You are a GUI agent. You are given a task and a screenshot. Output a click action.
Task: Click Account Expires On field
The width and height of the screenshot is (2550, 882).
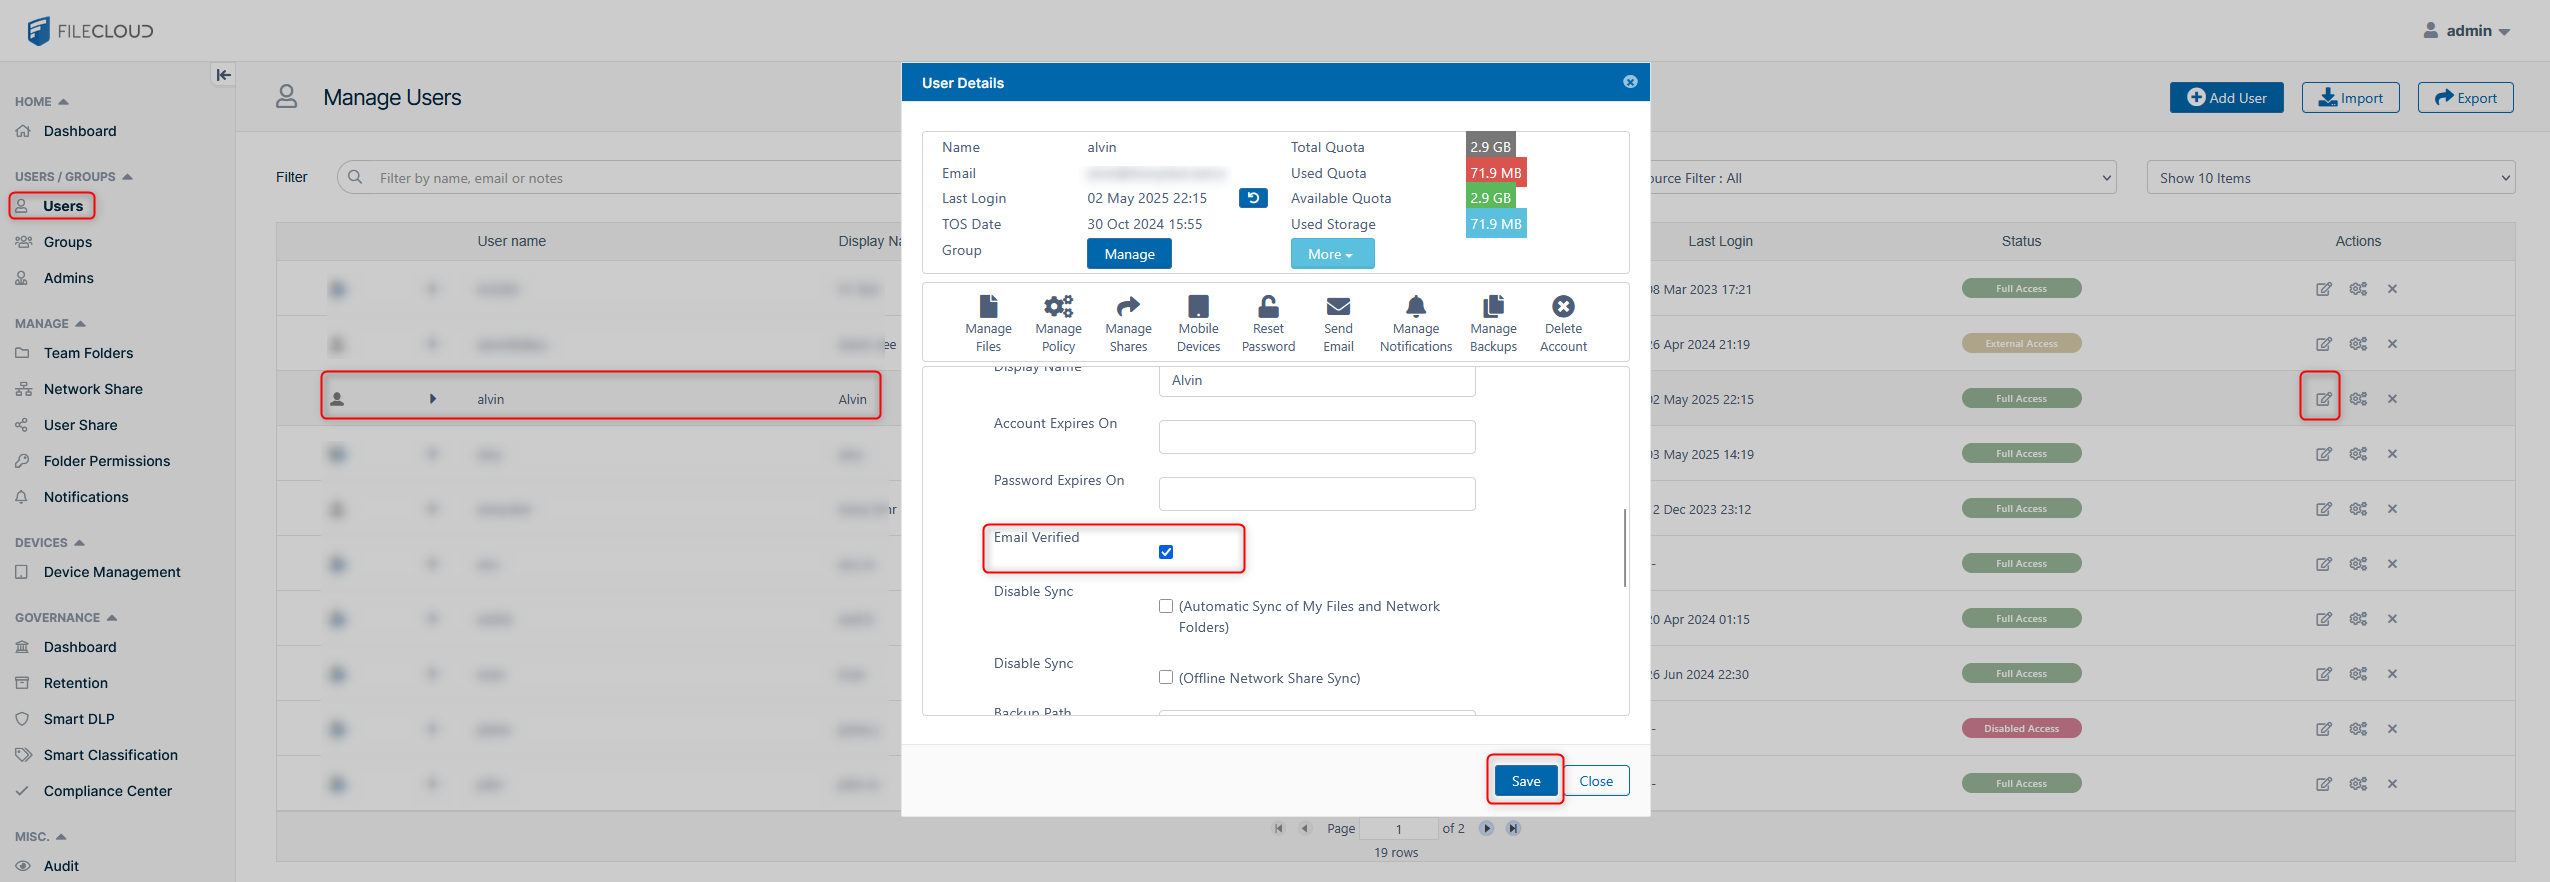pos(1317,437)
